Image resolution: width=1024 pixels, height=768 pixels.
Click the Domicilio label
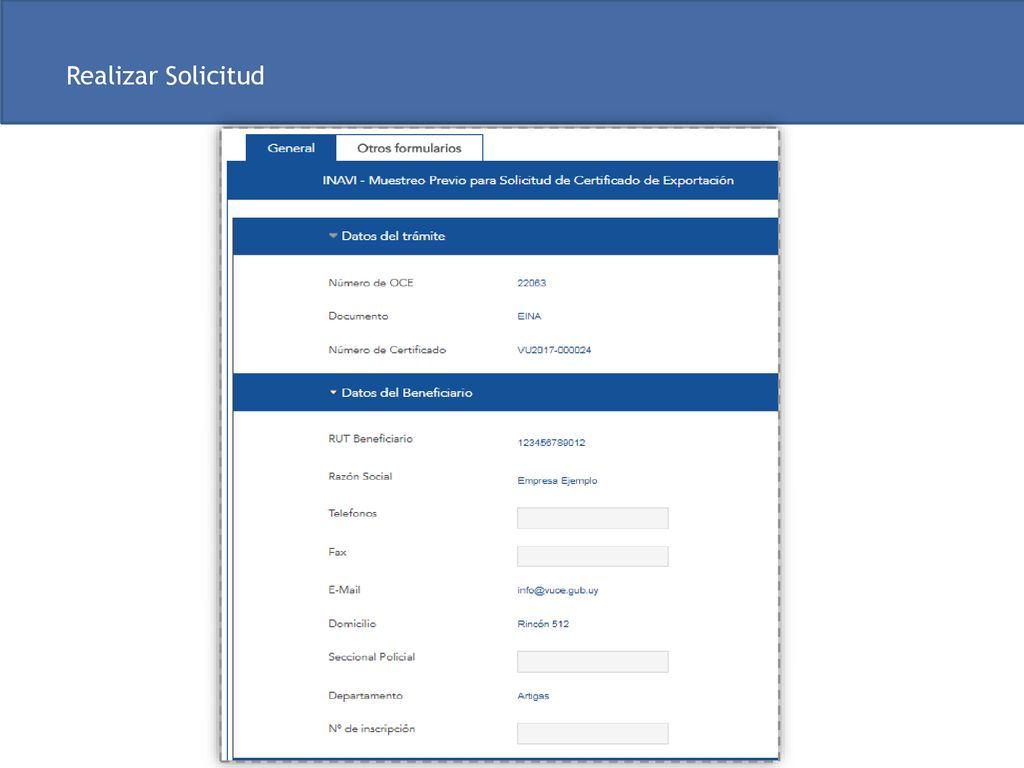tap(352, 624)
